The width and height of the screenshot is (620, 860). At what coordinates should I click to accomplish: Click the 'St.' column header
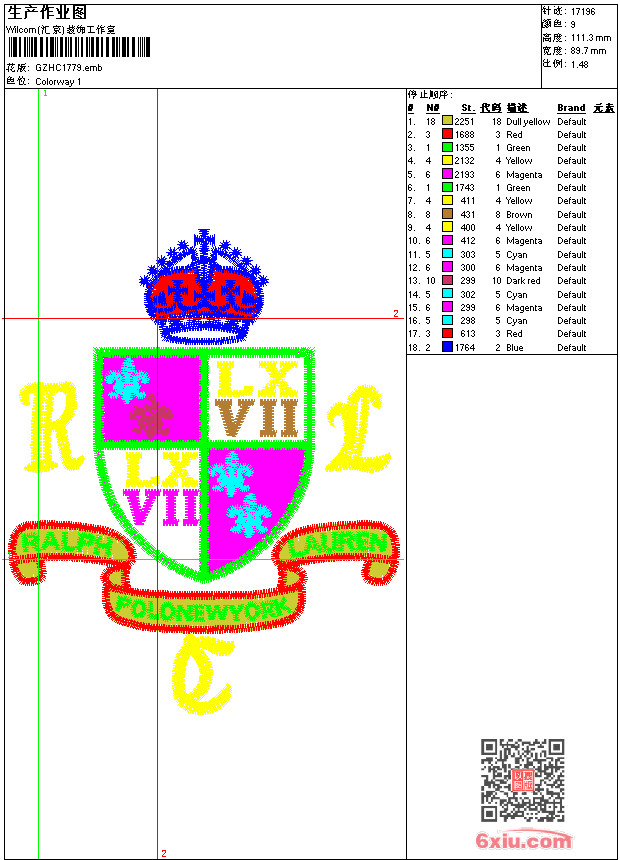click(x=467, y=108)
